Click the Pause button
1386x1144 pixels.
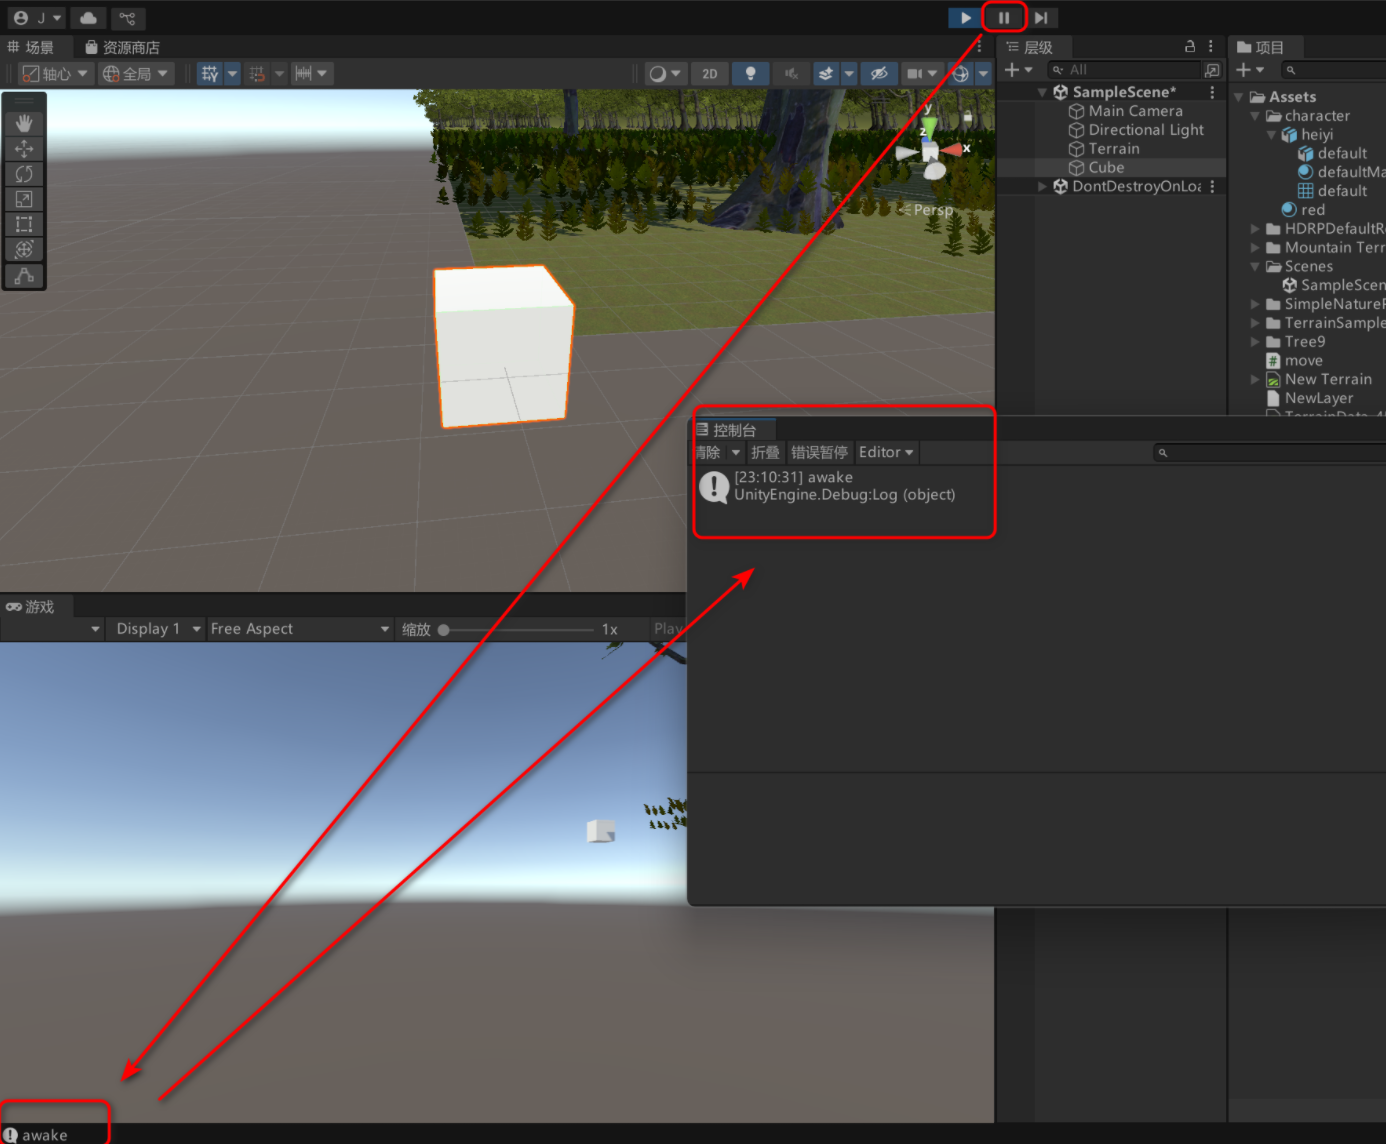pyautogui.click(x=1004, y=18)
